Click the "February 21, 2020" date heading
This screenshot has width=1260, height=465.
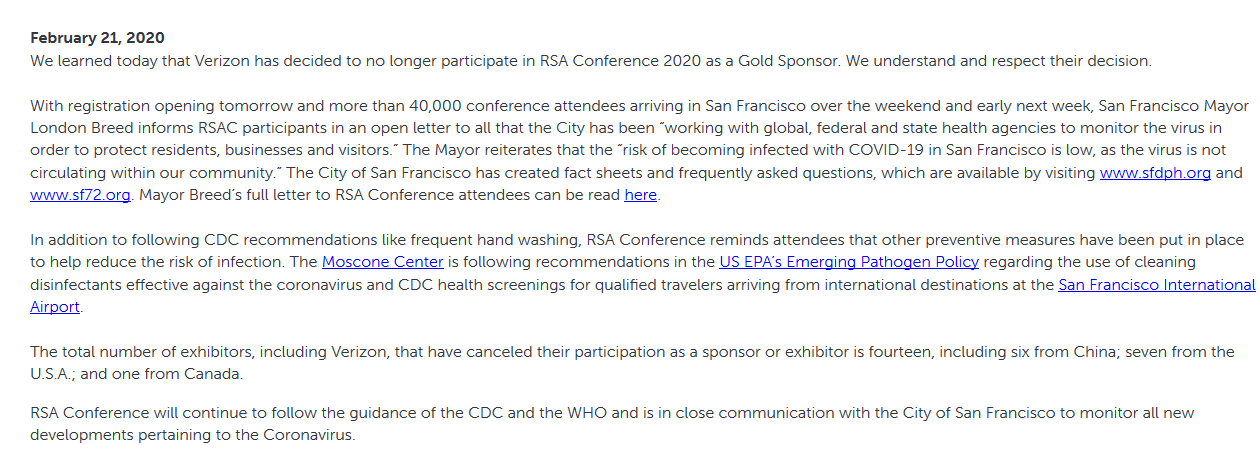97,38
